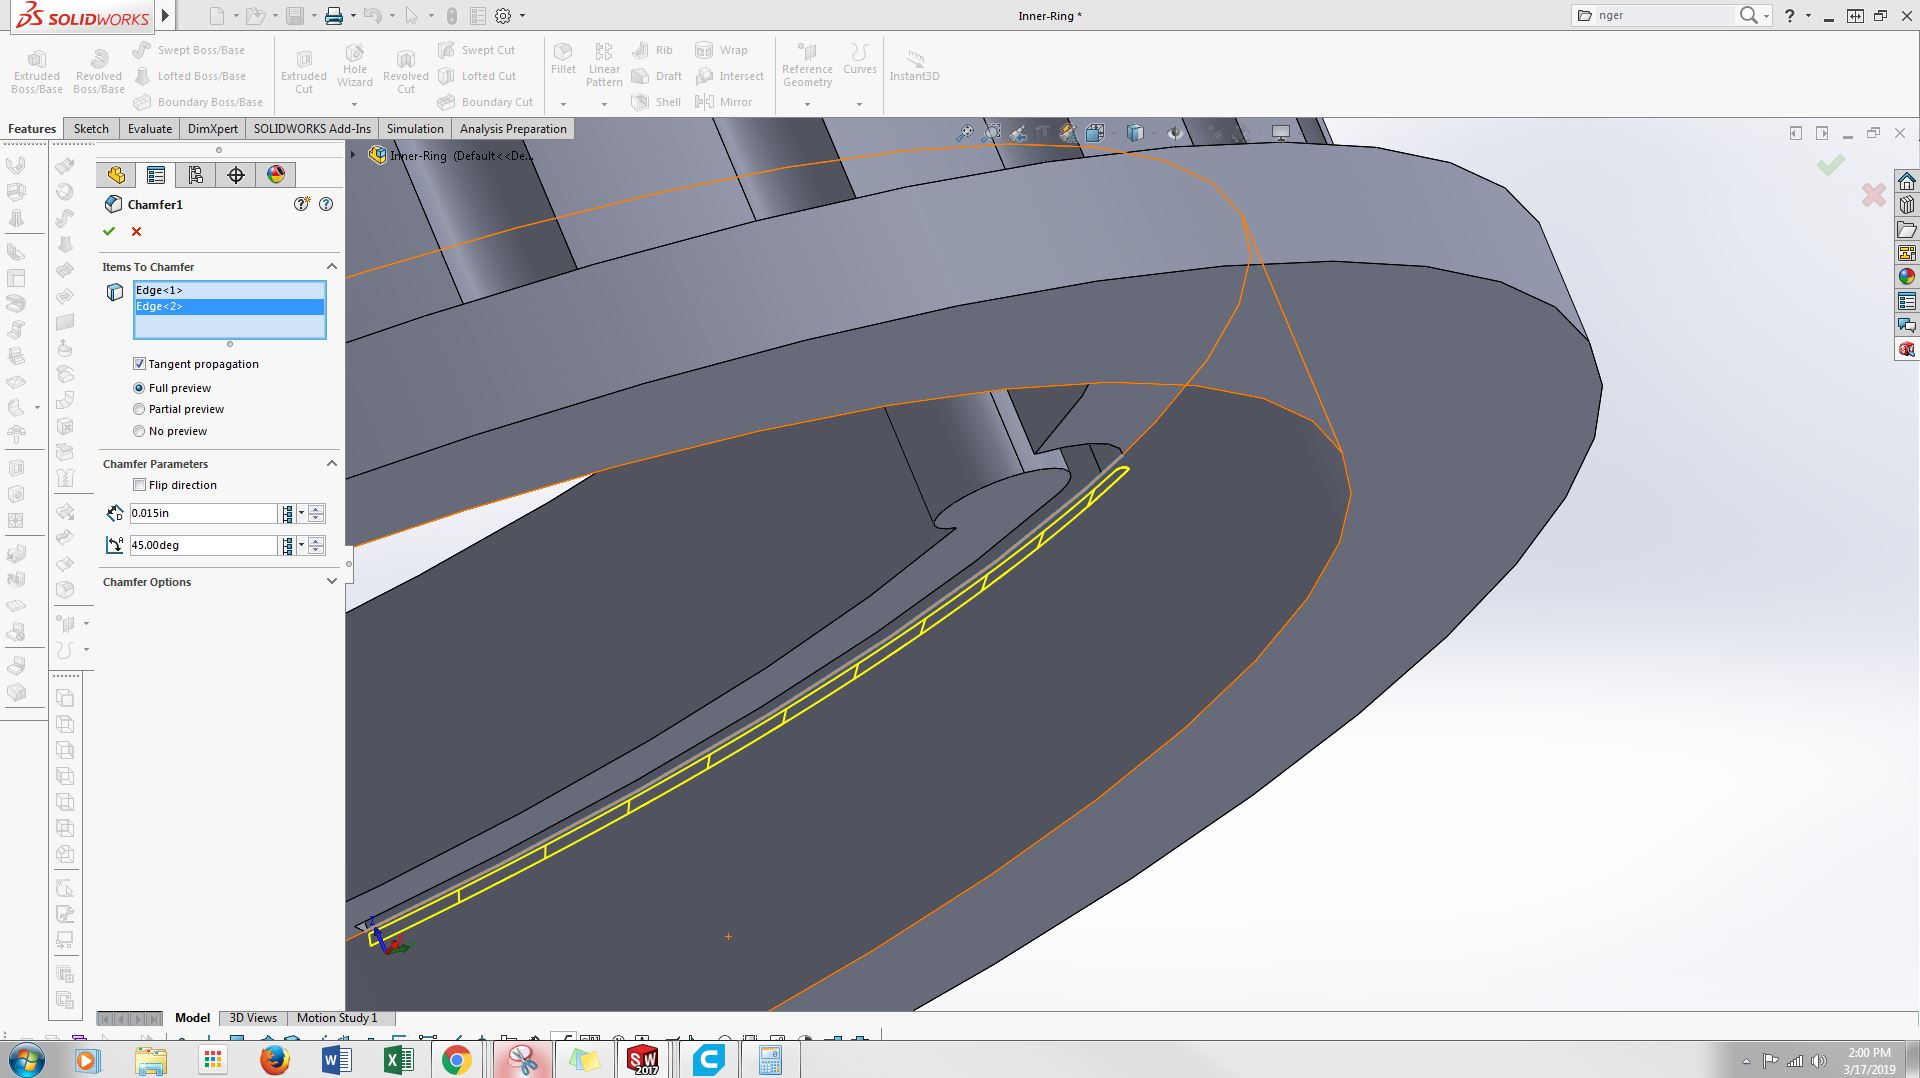The image size is (1920, 1078).
Task: Accept the feature with the viewport green check
Action: pyautogui.click(x=1831, y=165)
